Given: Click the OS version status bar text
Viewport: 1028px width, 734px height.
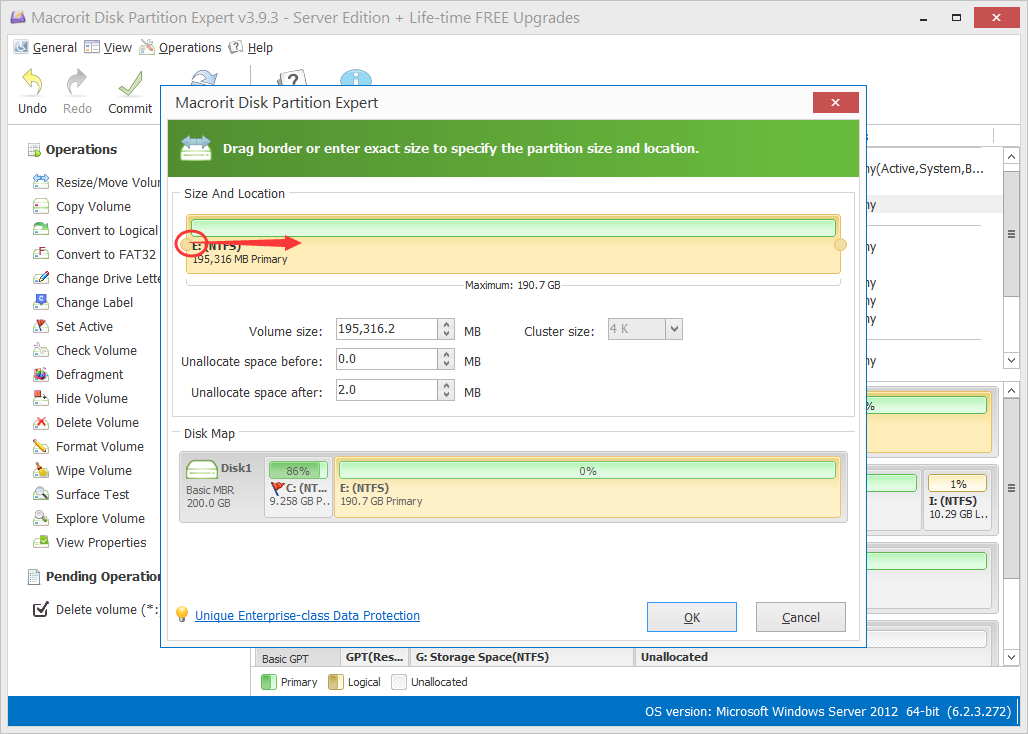Looking at the screenshot, I should click(828, 711).
